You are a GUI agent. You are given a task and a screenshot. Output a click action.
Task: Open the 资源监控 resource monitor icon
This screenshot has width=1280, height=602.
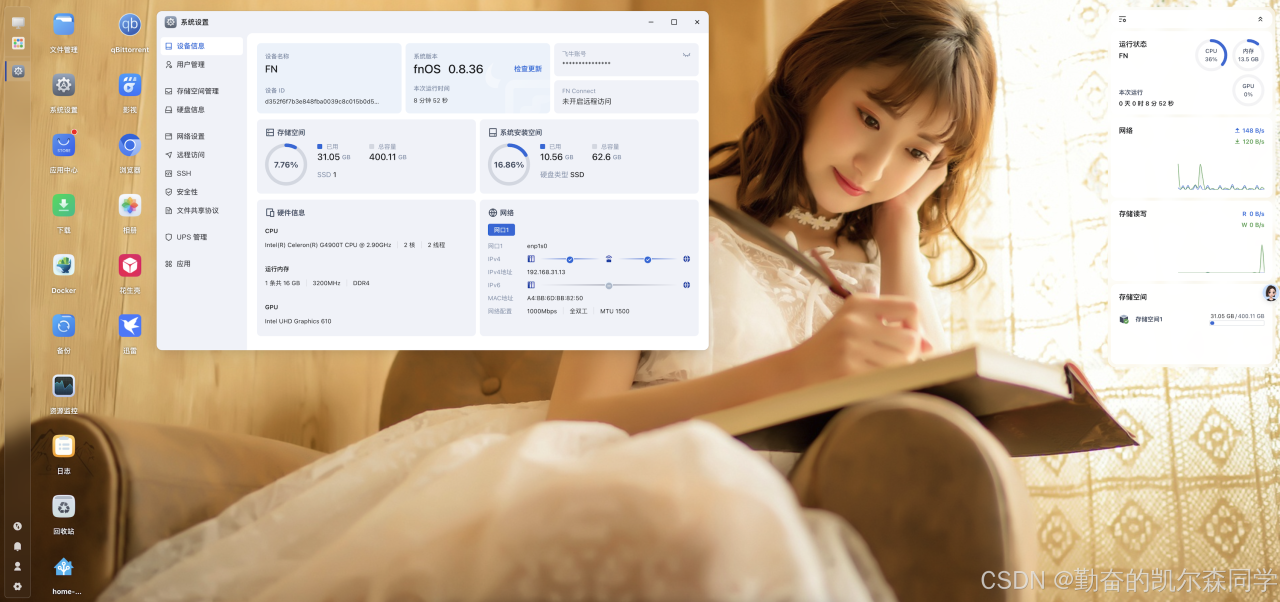tap(64, 386)
